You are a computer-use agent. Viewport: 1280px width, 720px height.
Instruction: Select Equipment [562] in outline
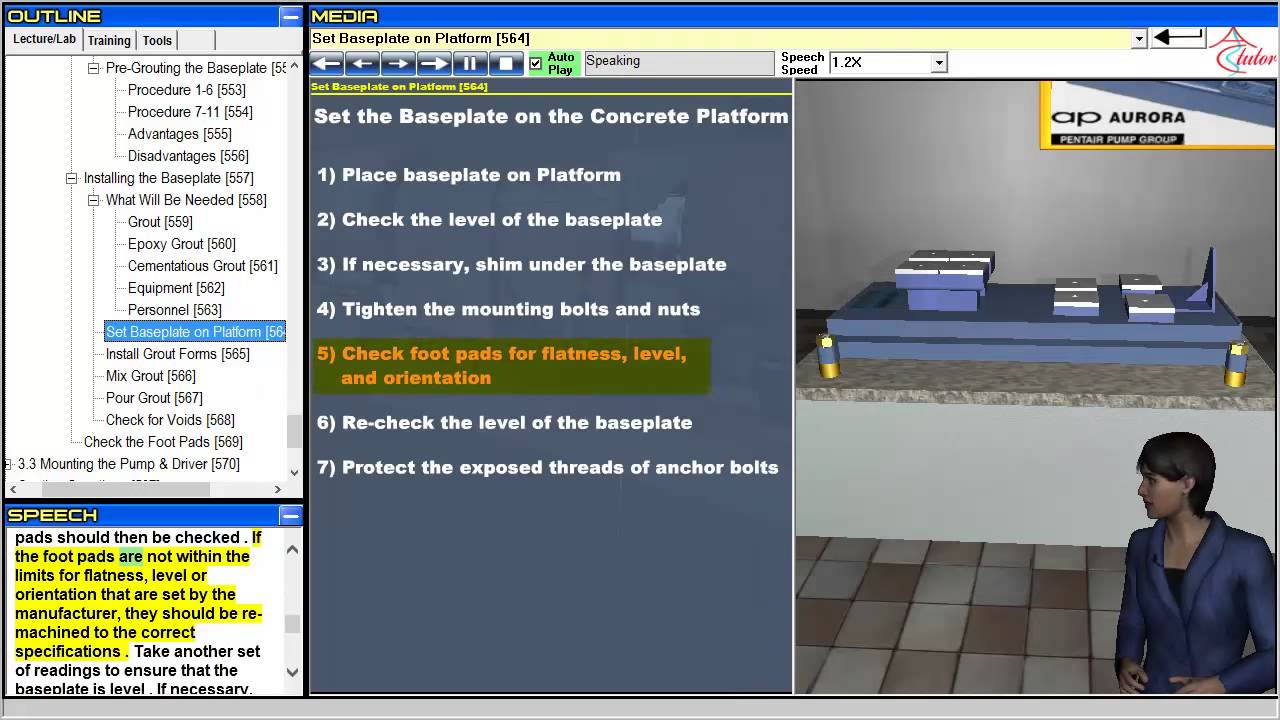pyautogui.click(x=175, y=288)
